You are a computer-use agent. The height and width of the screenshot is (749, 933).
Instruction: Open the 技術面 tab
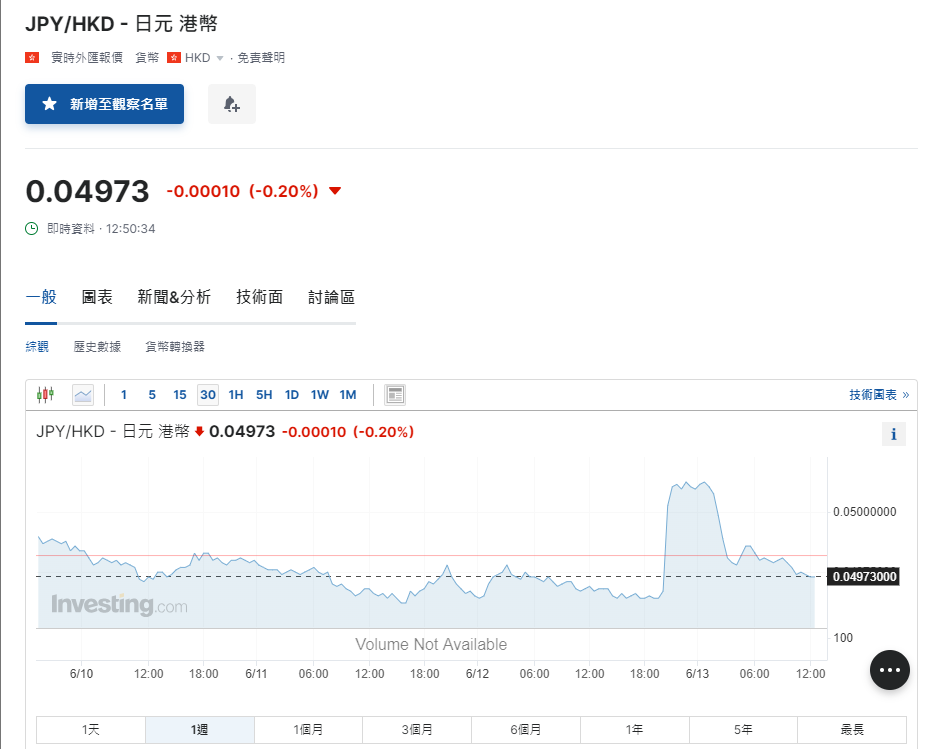[x=258, y=297]
